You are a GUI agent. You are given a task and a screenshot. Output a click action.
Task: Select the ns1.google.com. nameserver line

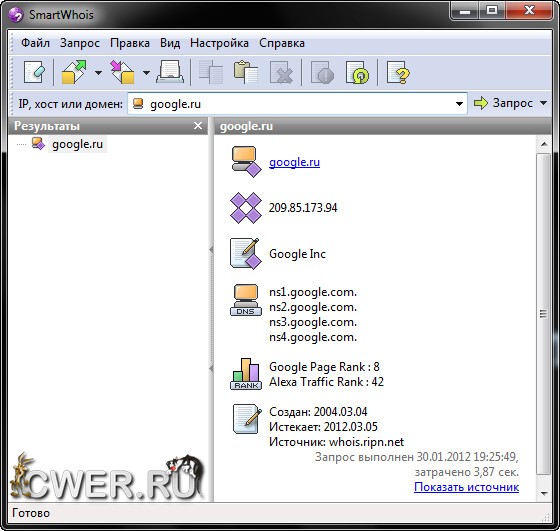pyautogui.click(x=313, y=292)
